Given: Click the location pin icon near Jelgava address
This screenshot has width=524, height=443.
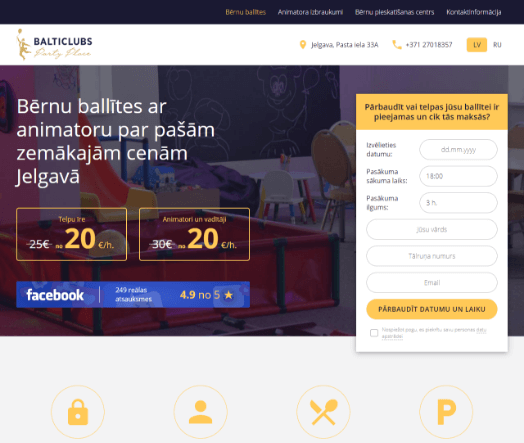Looking at the screenshot, I should click(x=303, y=44).
